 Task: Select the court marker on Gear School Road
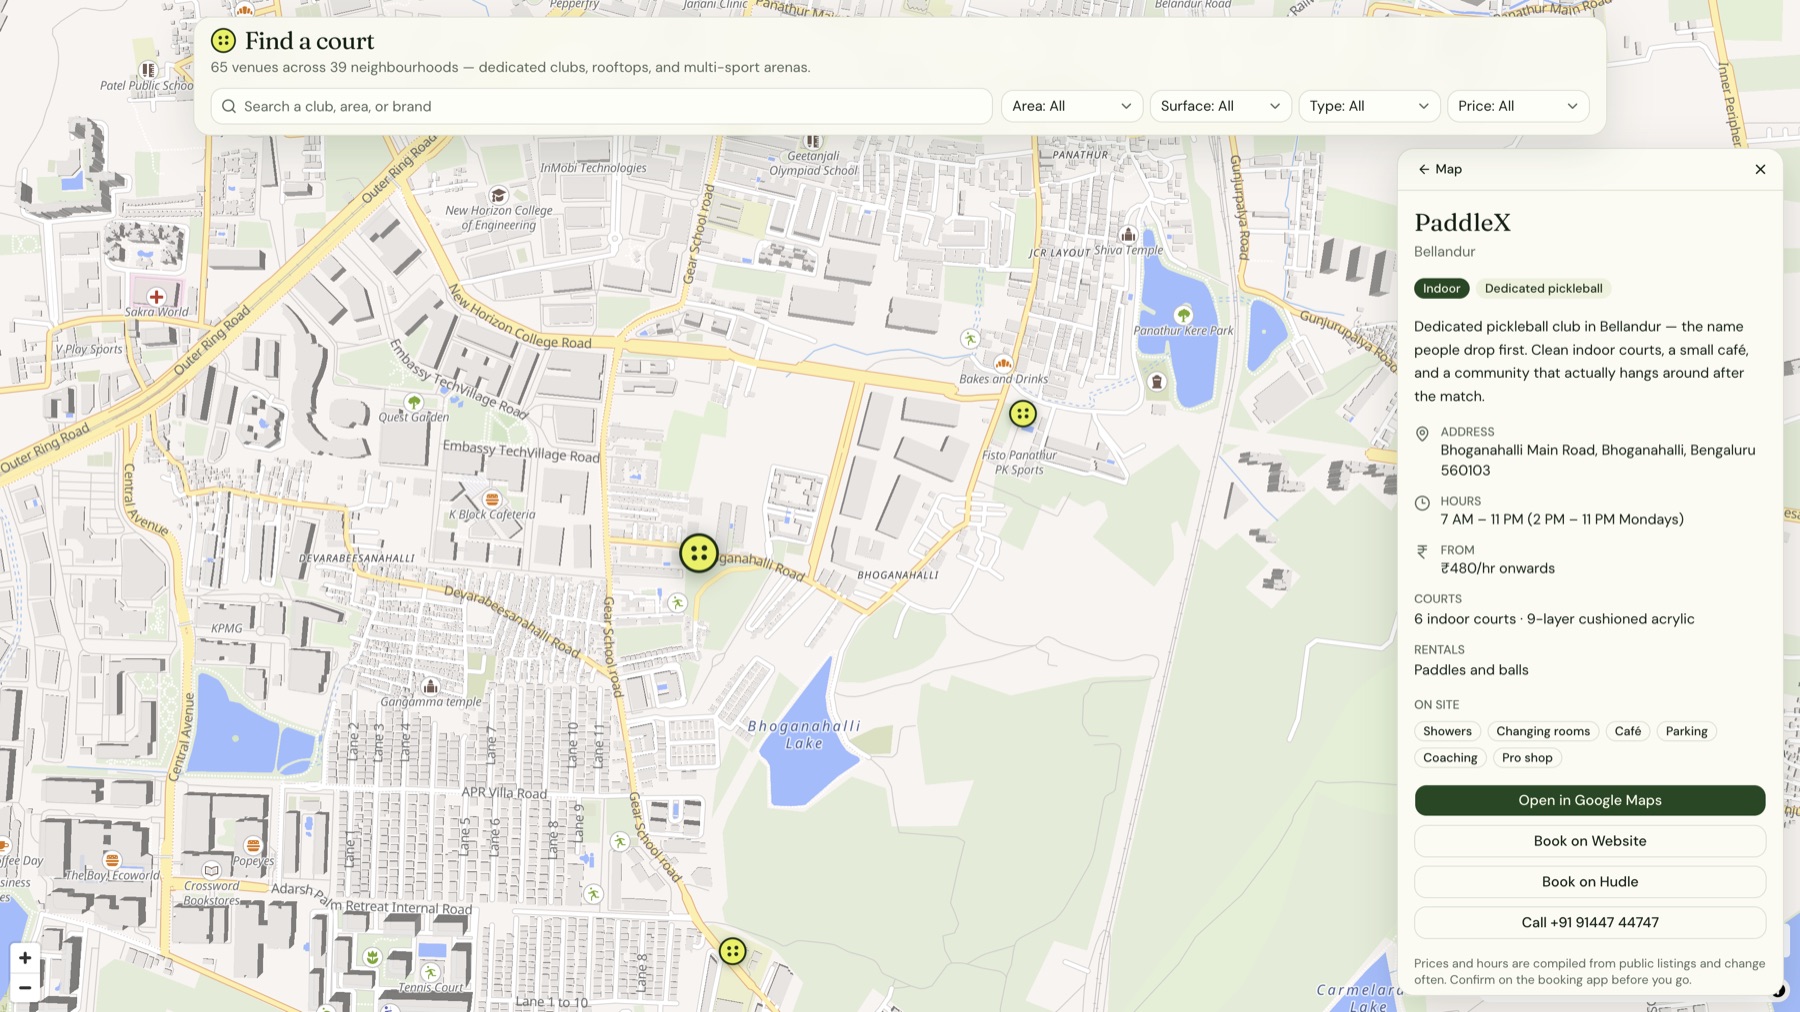733,951
